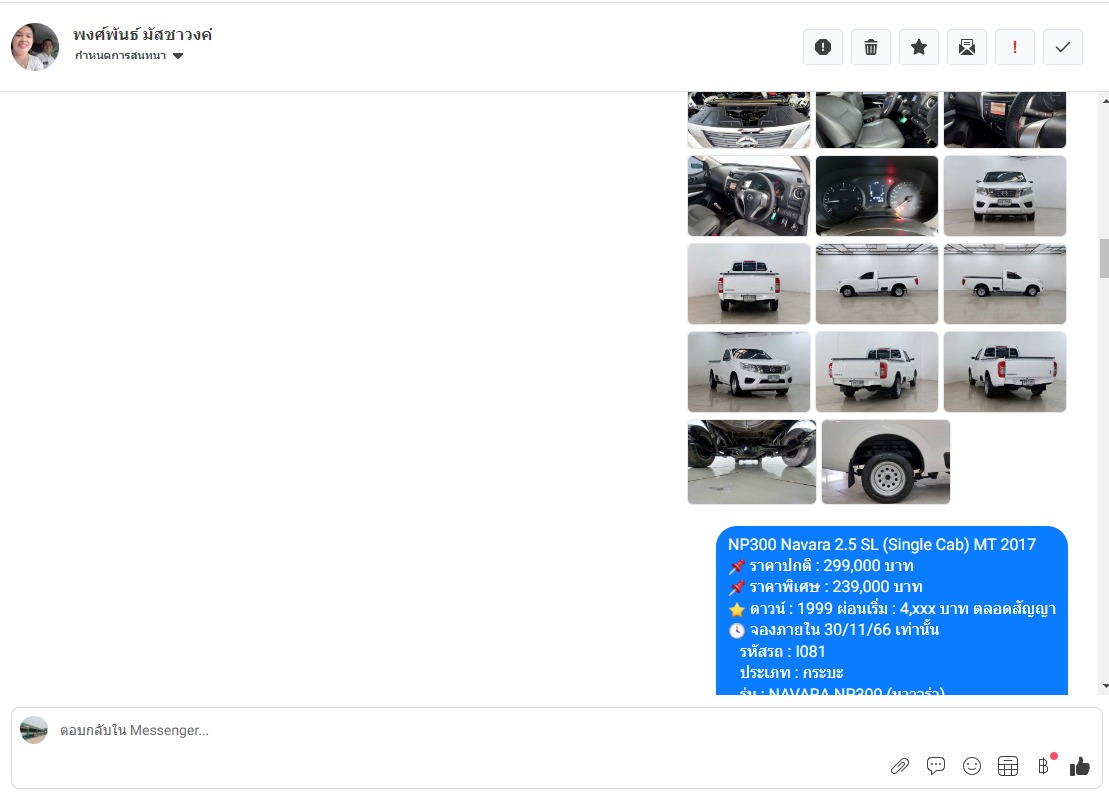The height and width of the screenshot is (794, 1109).
Task: Click the ราคาพิเศษ : 239,000 บาท line
Action: [826, 587]
